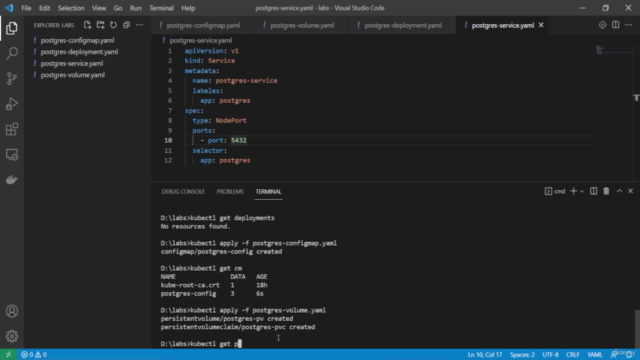Switch to the Problems panel tab

(230, 191)
